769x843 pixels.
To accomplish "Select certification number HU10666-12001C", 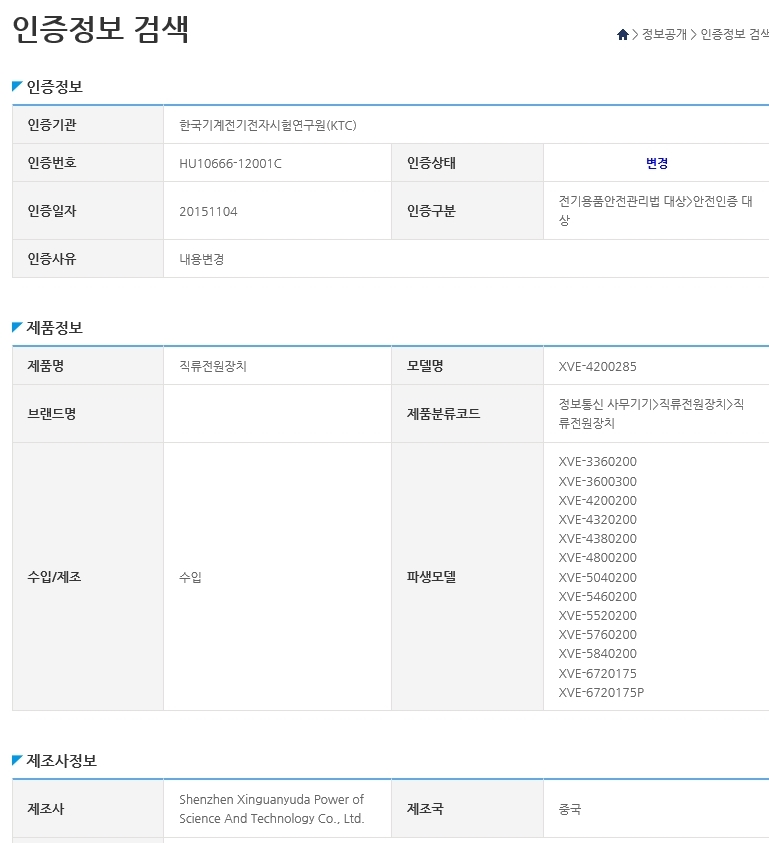I will click(x=230, y=163).
